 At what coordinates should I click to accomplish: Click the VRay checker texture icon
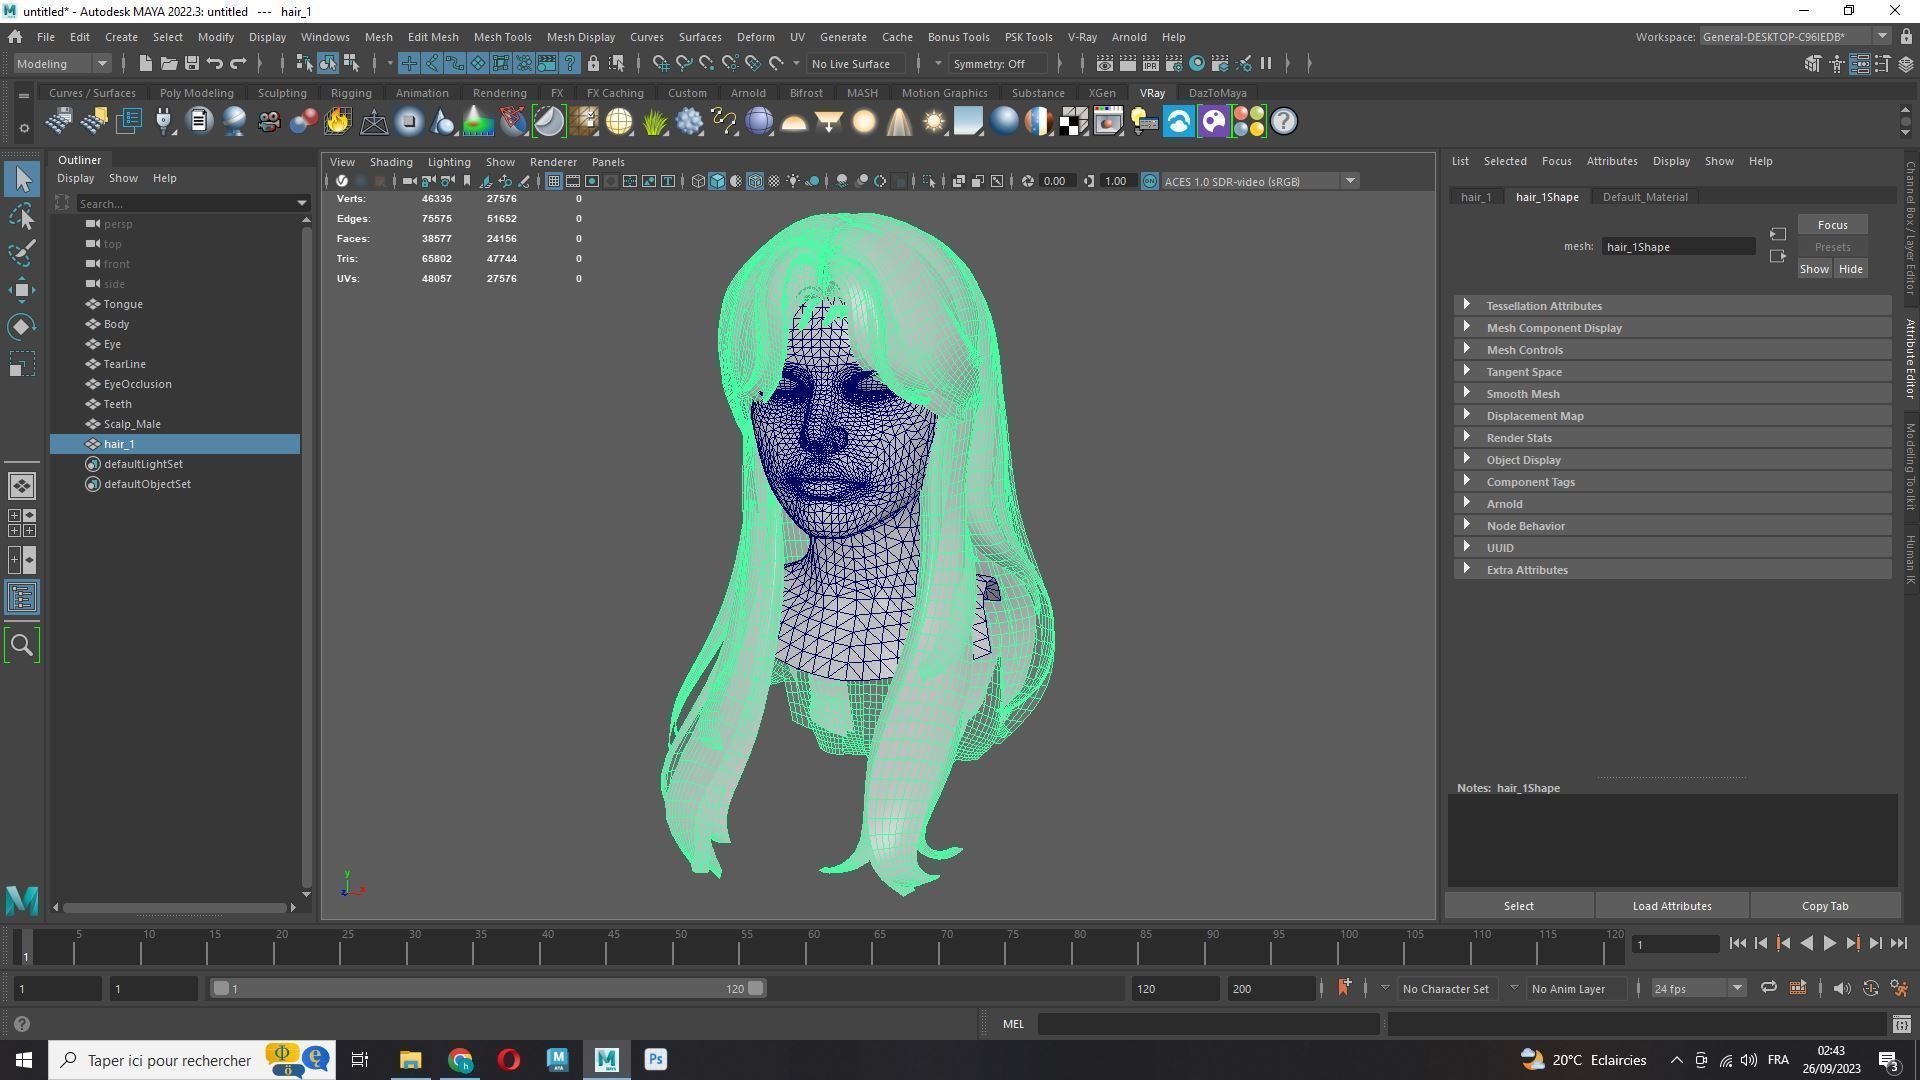point(1074,122)
